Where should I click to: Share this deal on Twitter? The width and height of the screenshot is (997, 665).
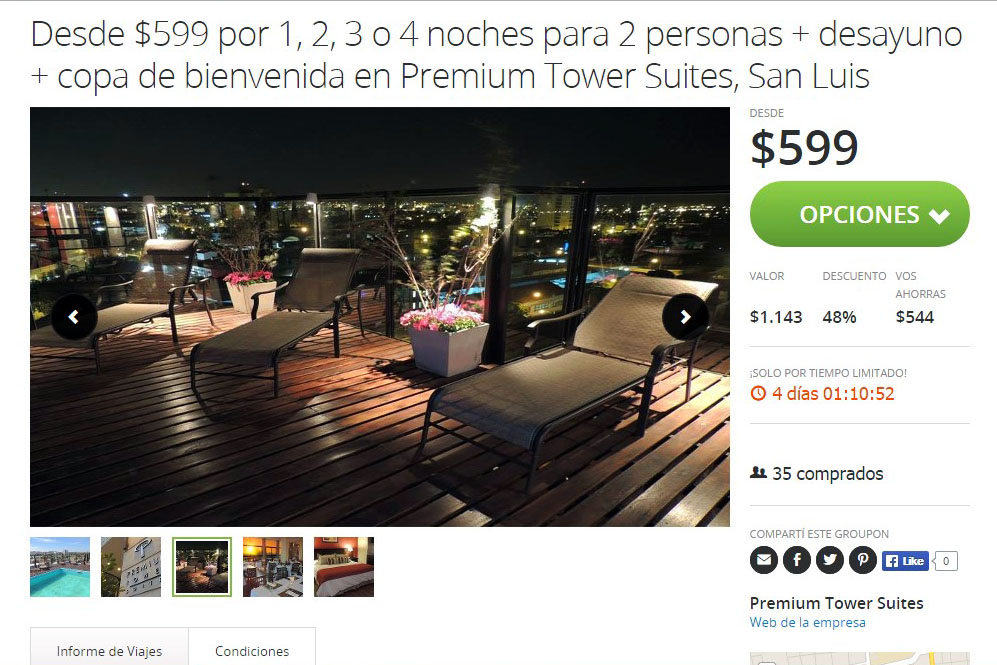[830, 560]
